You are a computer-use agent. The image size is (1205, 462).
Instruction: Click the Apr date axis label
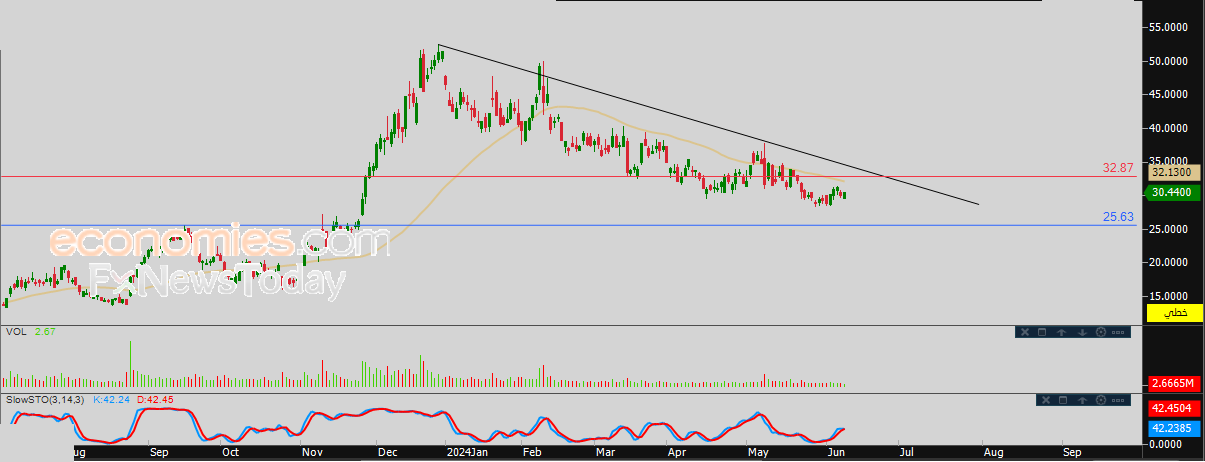[677, 452]
